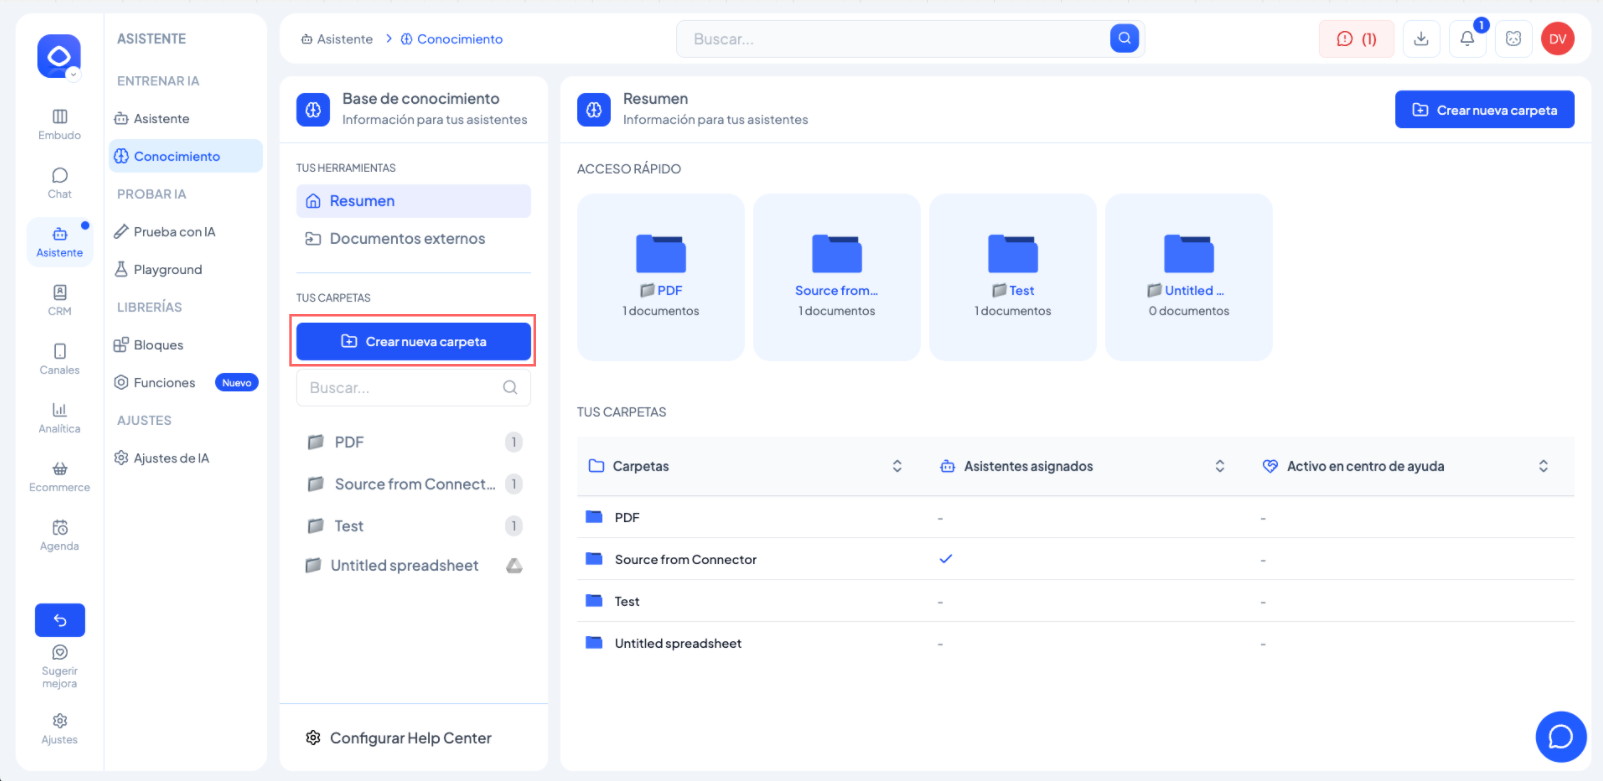The width and height of the screenshot is (1603, 781).
Task: Click the top-right Crear nueva carpeta button
Action: 1484,110
